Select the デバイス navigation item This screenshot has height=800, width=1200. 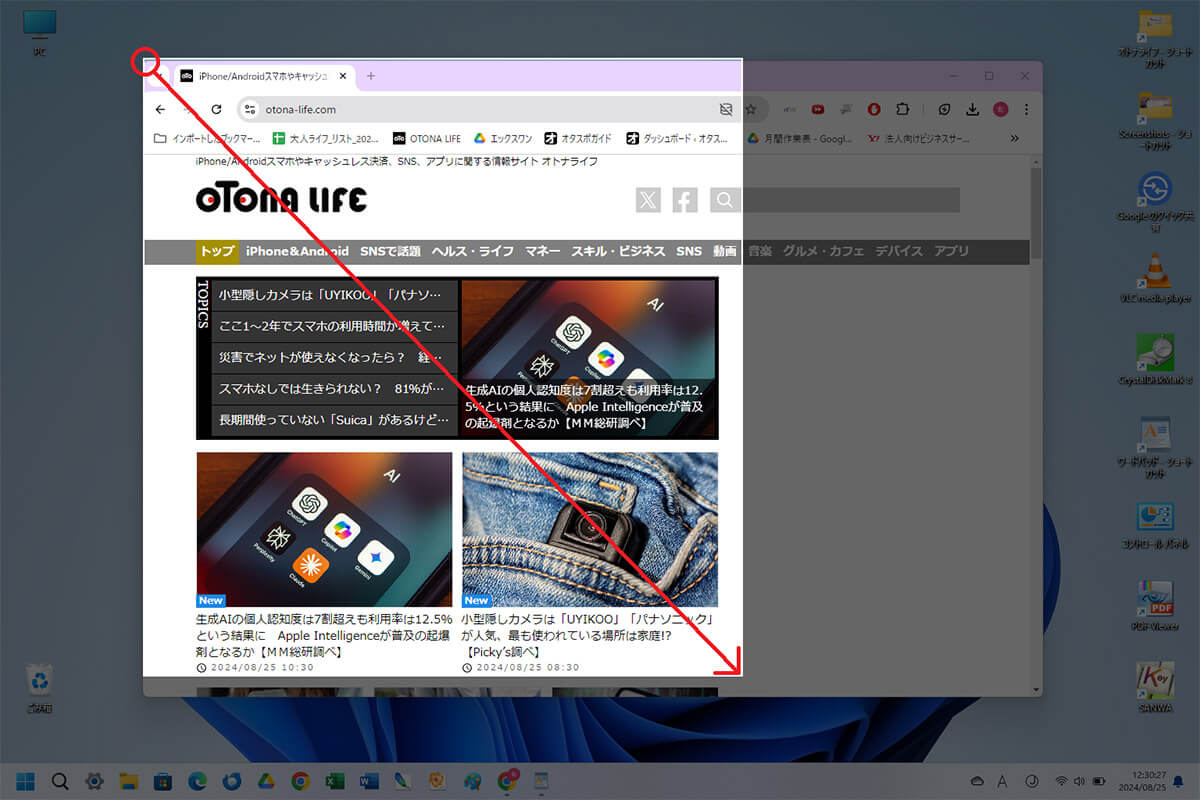[x=899, y=251]
